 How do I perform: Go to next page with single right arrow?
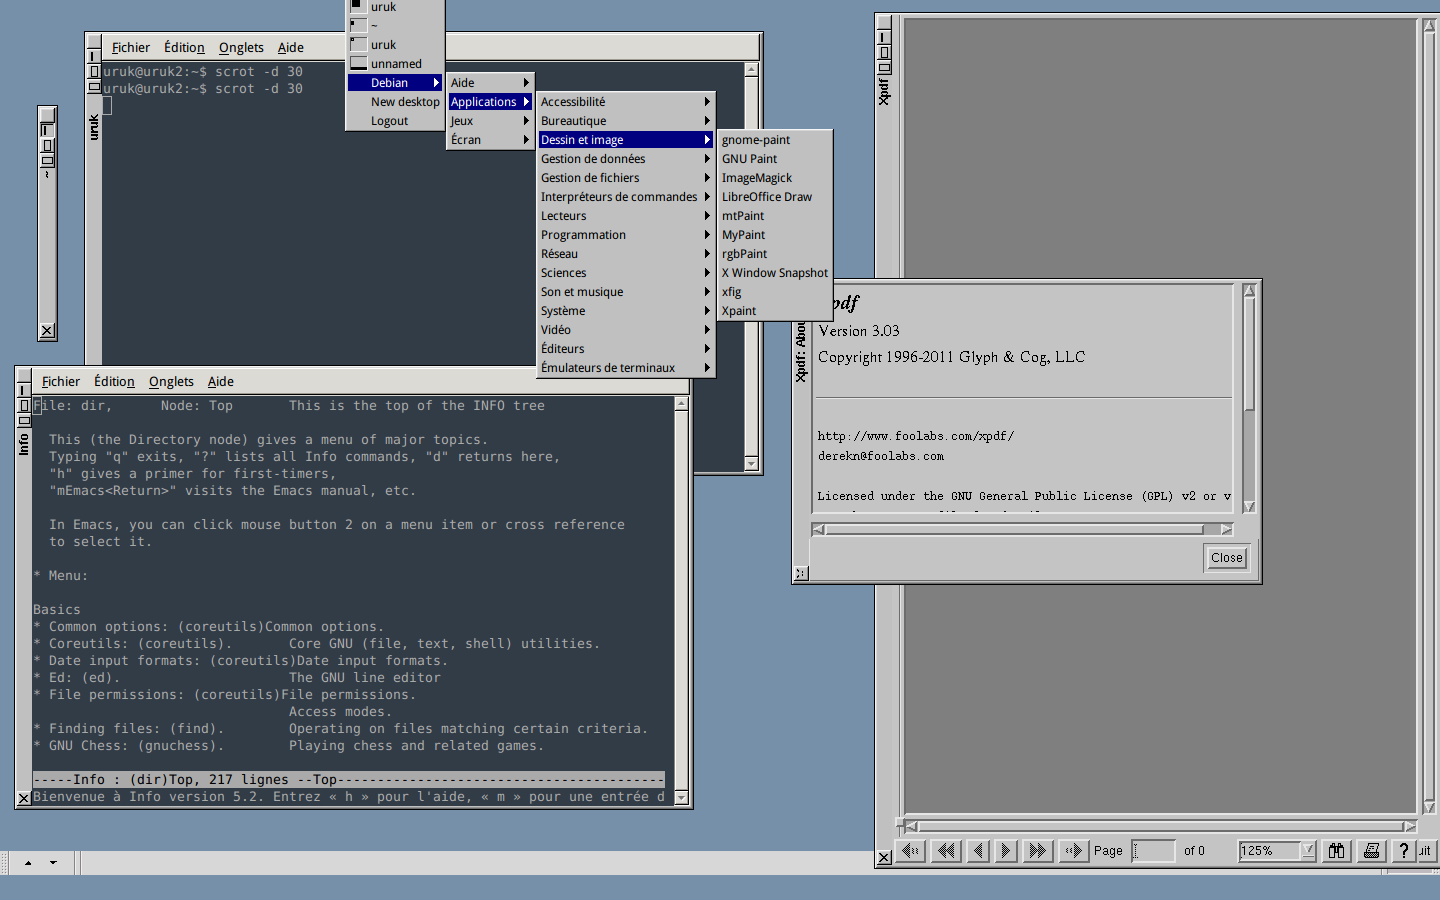pos(1005,851)
